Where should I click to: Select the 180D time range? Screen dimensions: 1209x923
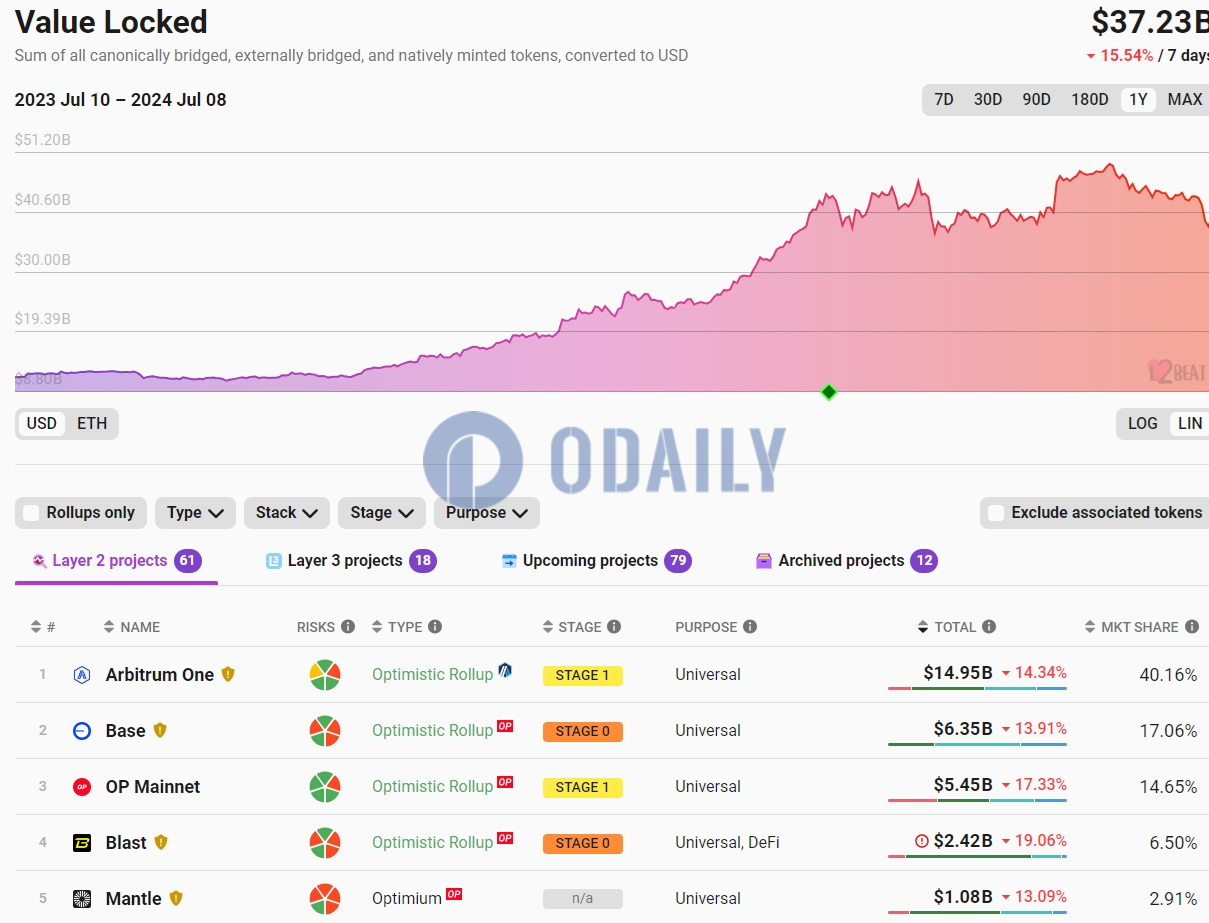pos(1090,100)
